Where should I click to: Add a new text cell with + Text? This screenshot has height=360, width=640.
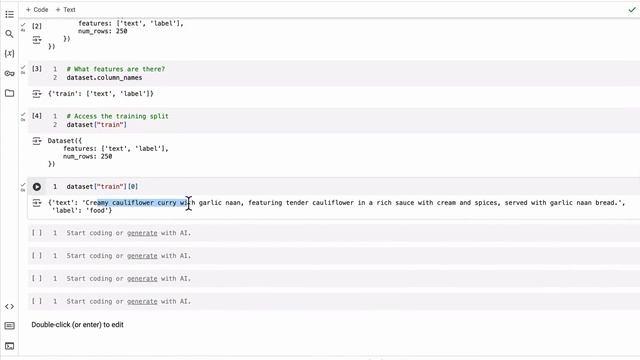65,9
